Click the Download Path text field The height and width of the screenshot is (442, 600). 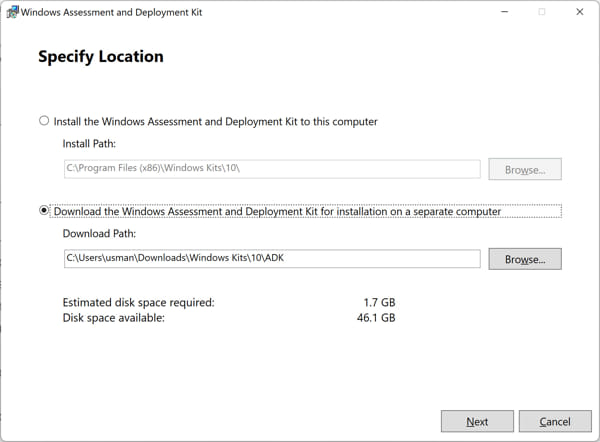(272, 258)
